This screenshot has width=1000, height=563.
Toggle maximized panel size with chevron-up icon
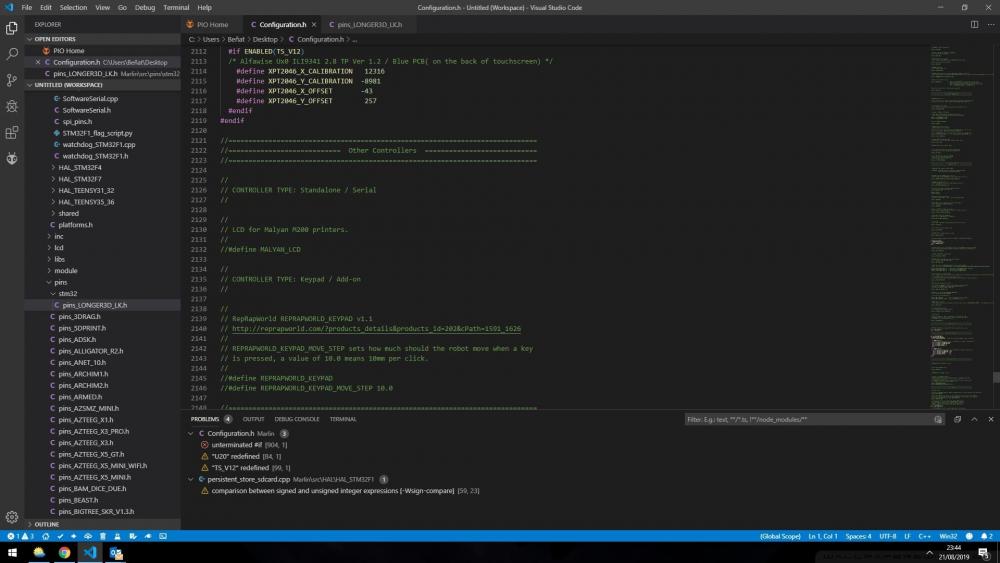coord(975,419)
